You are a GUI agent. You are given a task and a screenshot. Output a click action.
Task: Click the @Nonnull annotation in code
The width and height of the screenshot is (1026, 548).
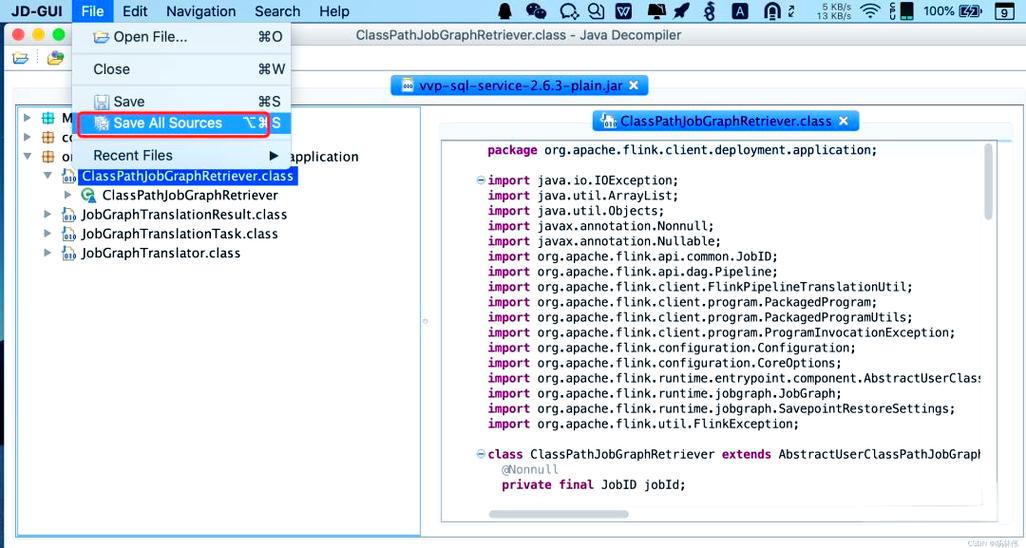click(x=530, y=469)
